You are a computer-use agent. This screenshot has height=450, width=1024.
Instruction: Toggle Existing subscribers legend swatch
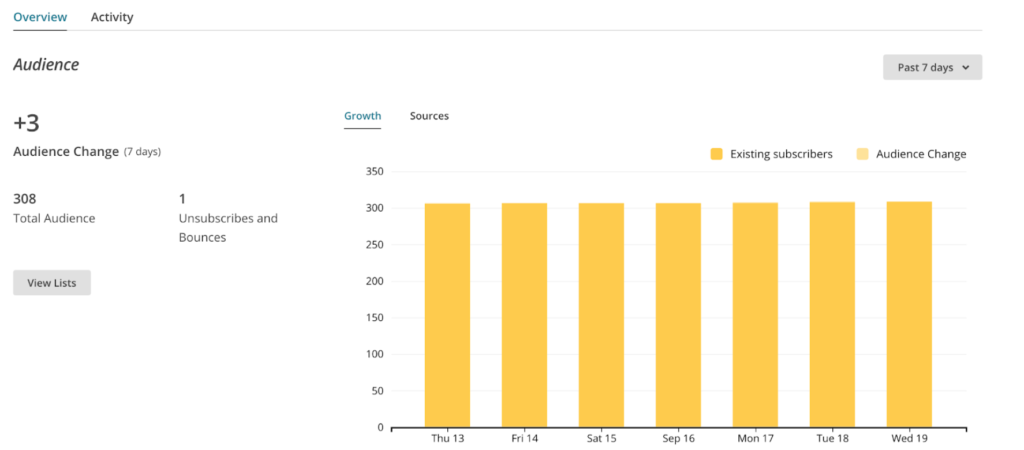tap(716, 154)
